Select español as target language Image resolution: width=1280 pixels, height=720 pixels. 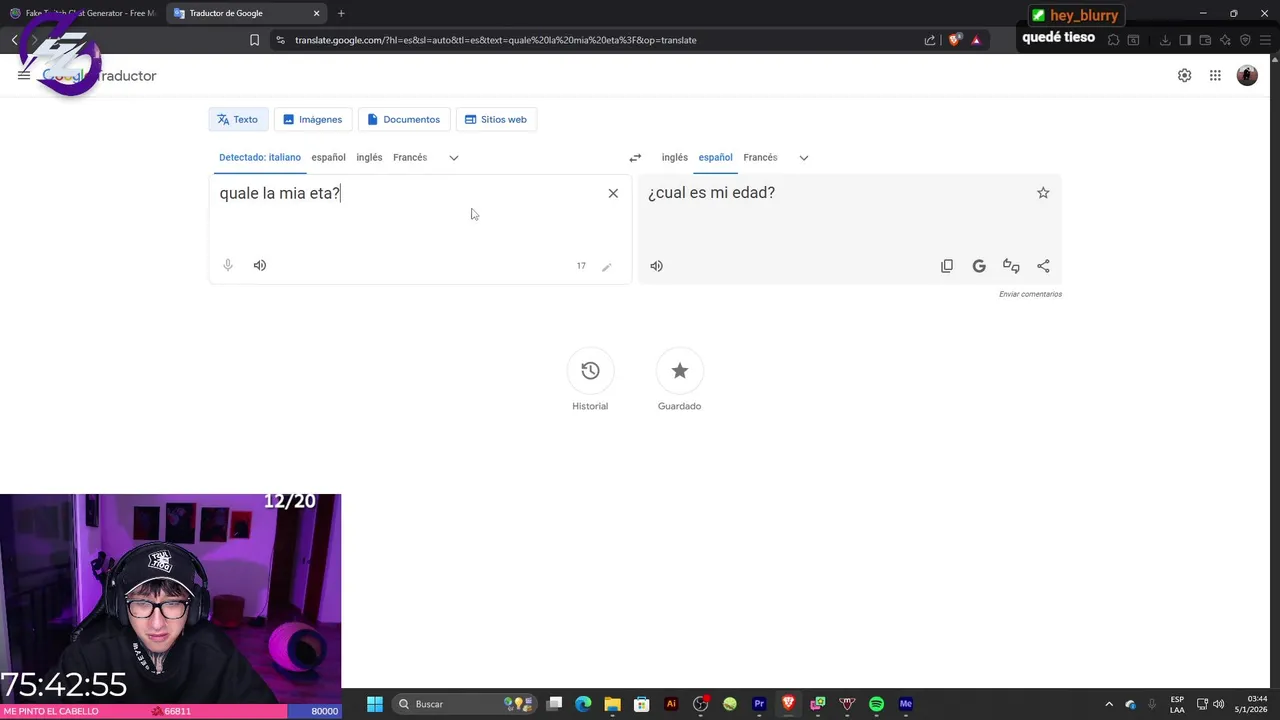715,157
